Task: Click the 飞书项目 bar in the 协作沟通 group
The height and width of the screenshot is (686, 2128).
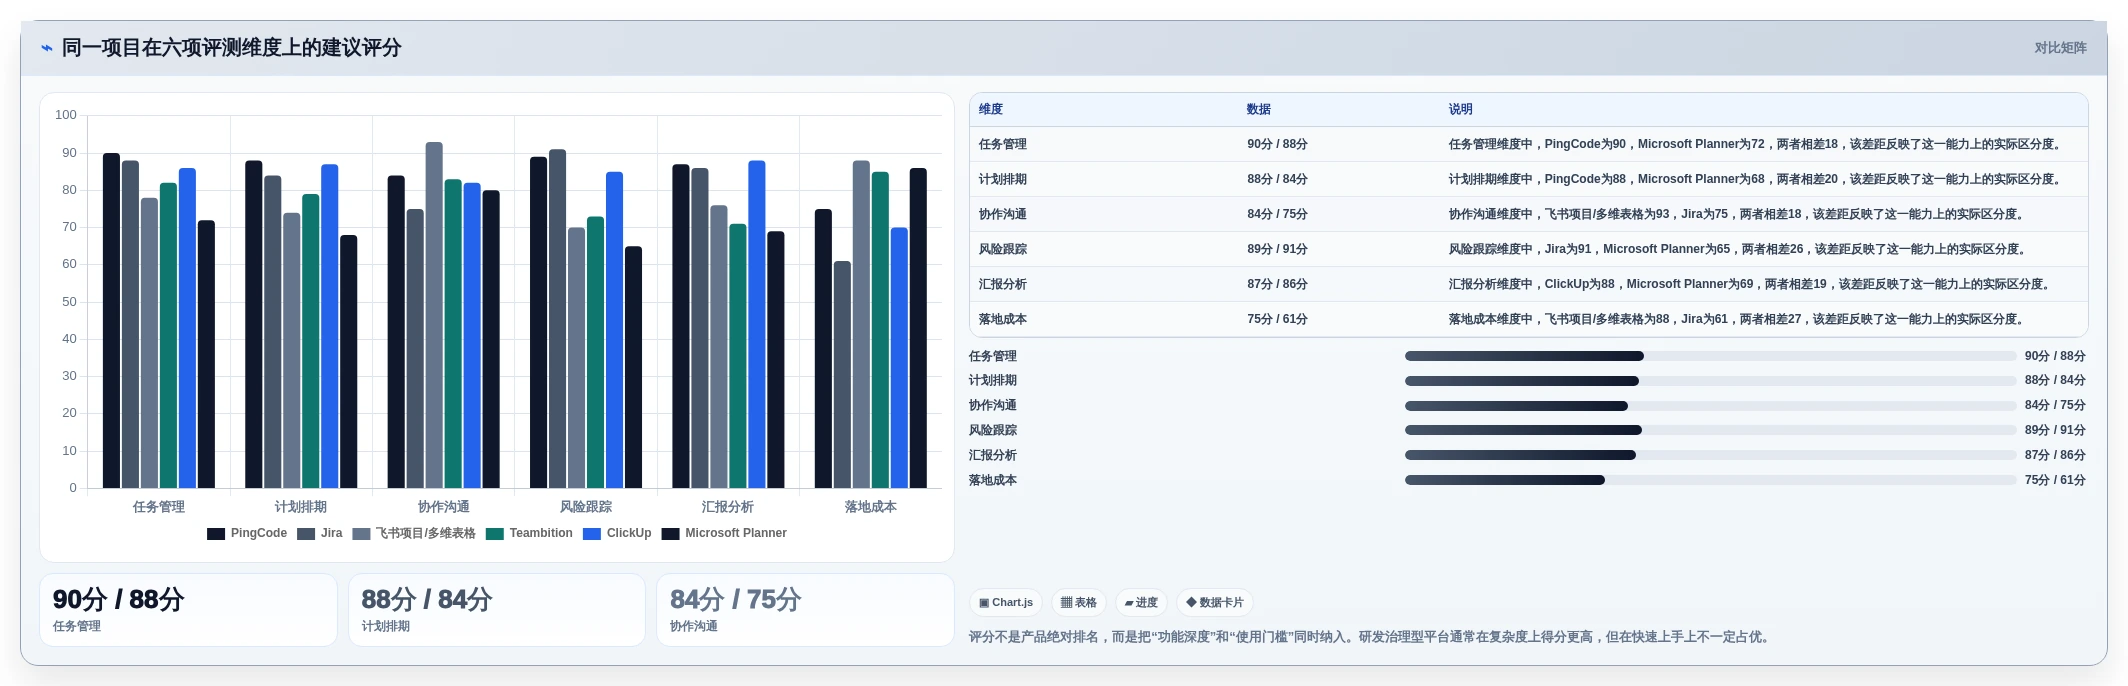Action: pyautogui.click(x=434, y=315)
